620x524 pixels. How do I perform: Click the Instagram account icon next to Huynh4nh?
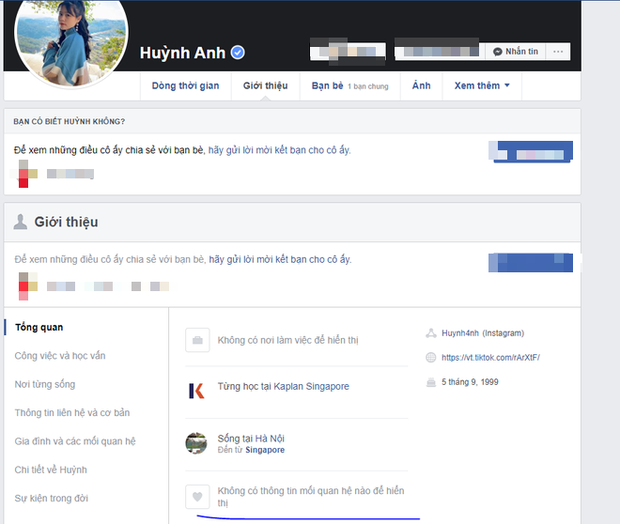pyautogui.click(x=431, y=333)
